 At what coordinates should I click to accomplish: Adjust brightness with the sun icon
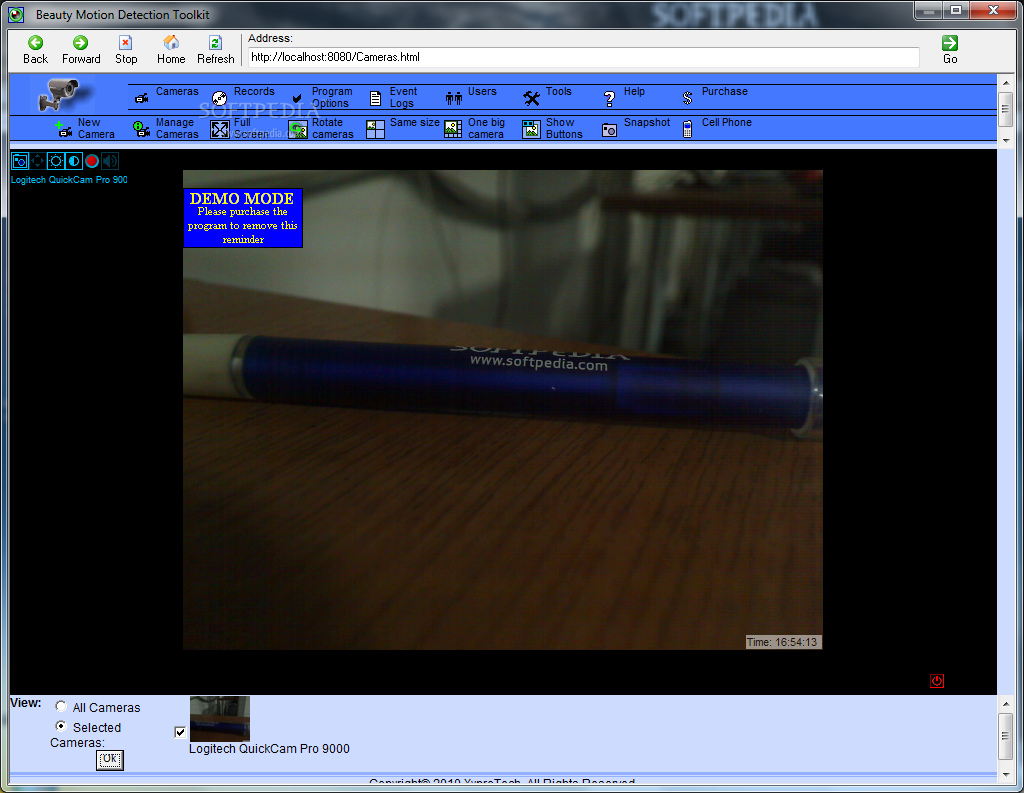(x=56, y=161)
